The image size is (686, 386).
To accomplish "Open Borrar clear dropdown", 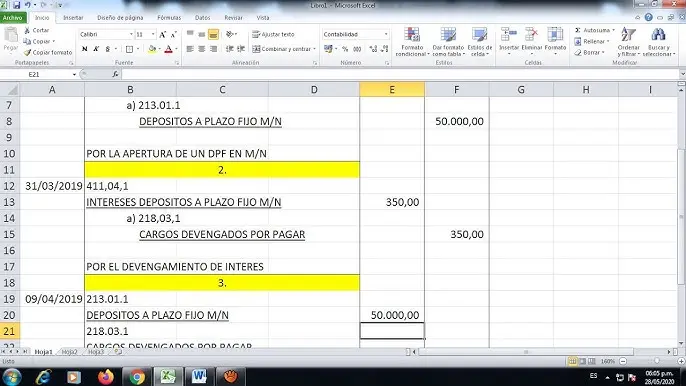I will (x=589, y=52).
